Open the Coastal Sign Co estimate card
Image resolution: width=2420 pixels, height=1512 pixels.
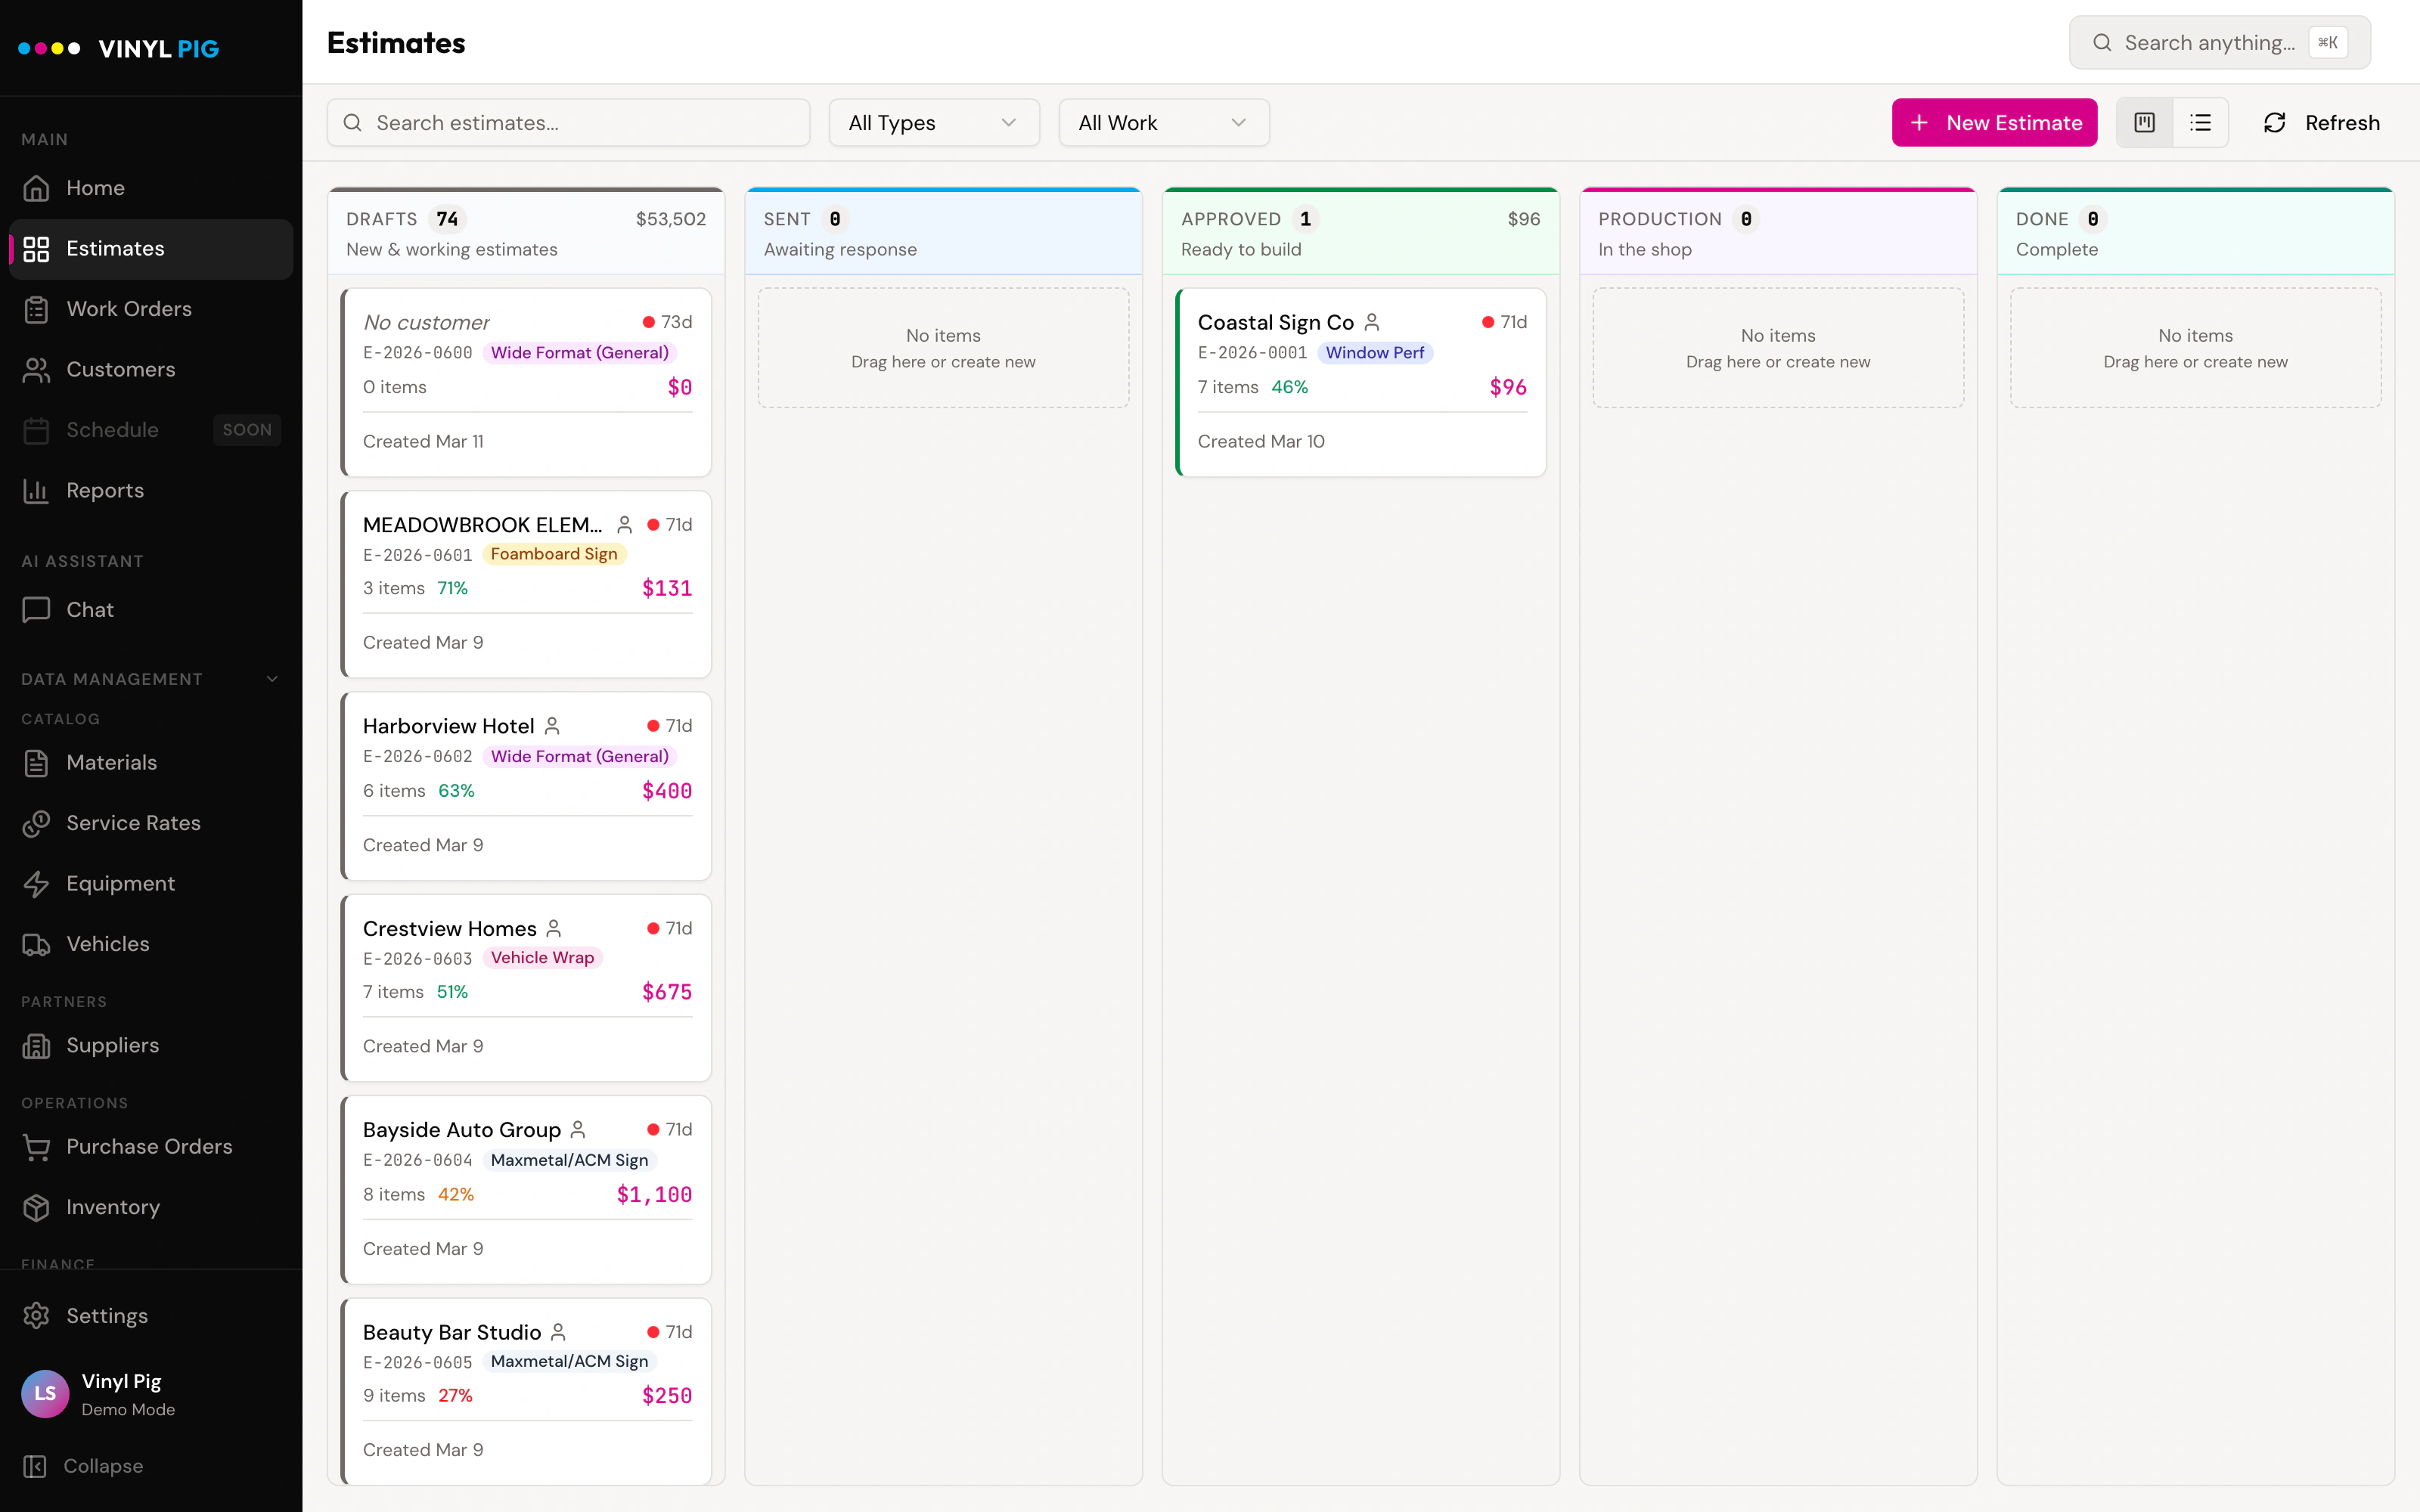click(1361, 382)
